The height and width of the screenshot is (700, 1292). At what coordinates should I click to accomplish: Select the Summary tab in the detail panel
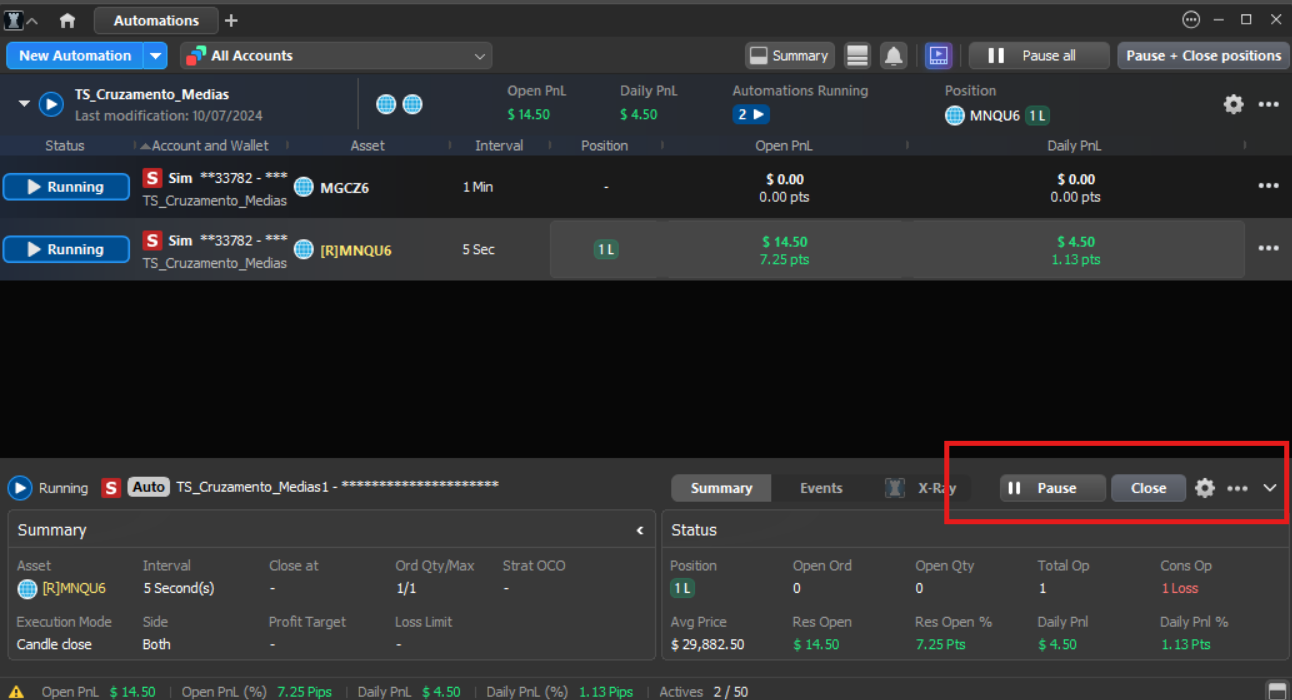coord(721,488)
